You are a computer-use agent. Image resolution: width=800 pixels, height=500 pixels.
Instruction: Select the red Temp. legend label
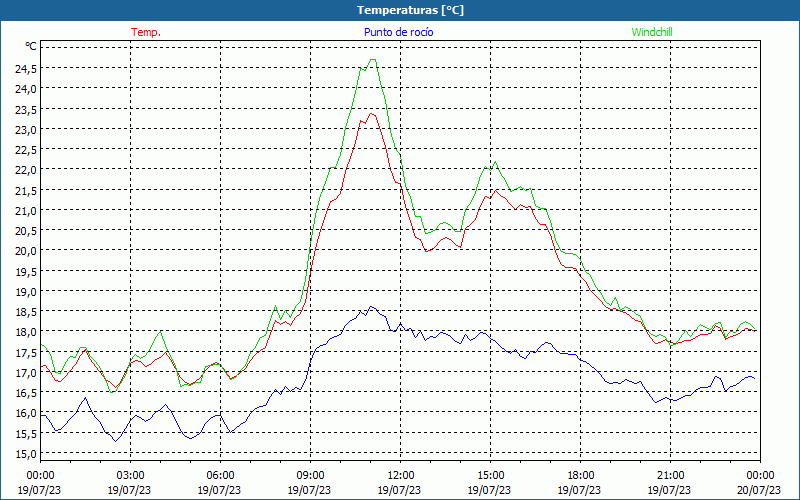point(146,32)
